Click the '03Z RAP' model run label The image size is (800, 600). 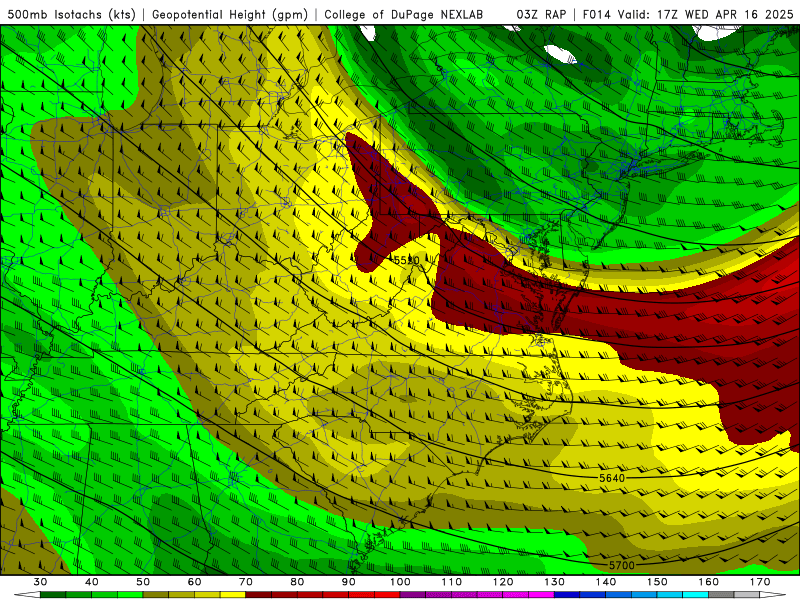541,14
